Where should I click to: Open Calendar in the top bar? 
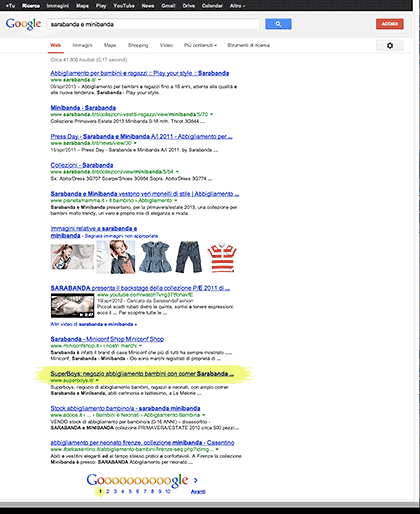(x=212, y=6)
